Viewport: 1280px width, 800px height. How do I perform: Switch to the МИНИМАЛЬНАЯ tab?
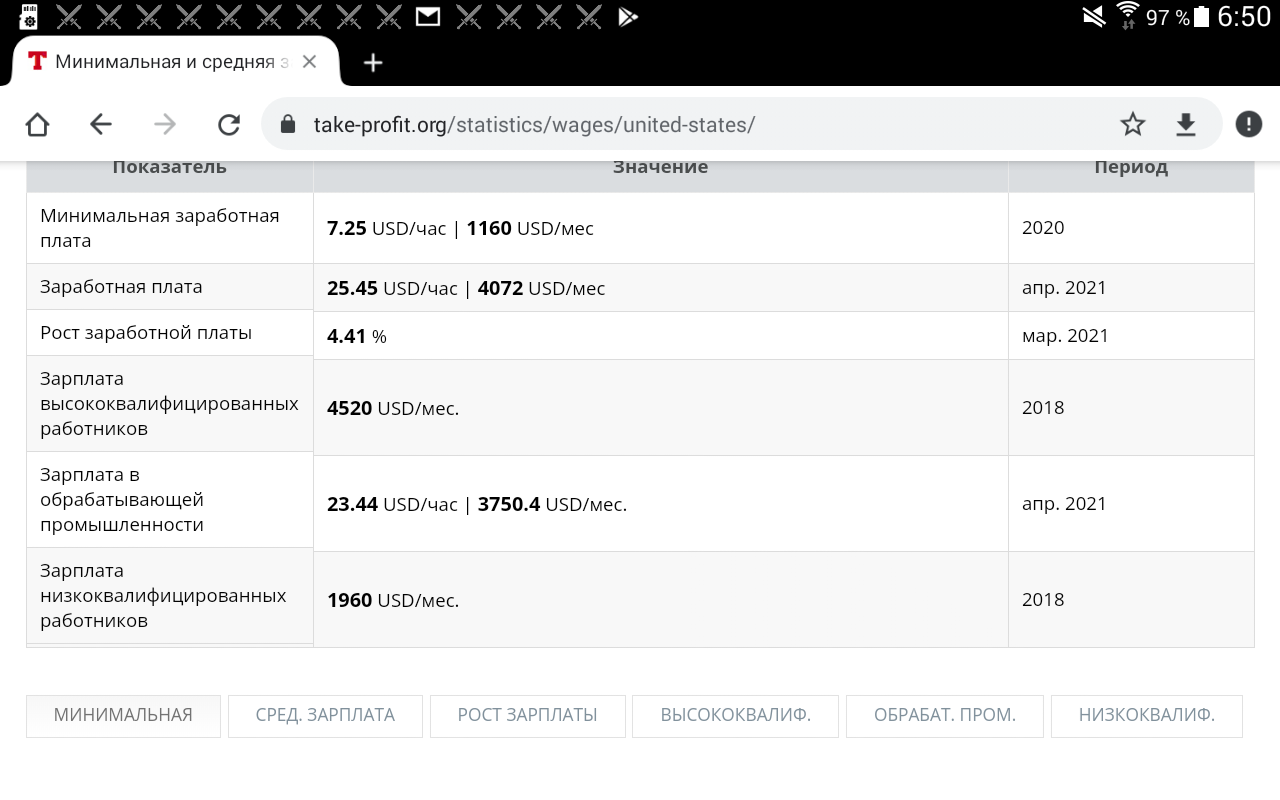coord(123,715)
